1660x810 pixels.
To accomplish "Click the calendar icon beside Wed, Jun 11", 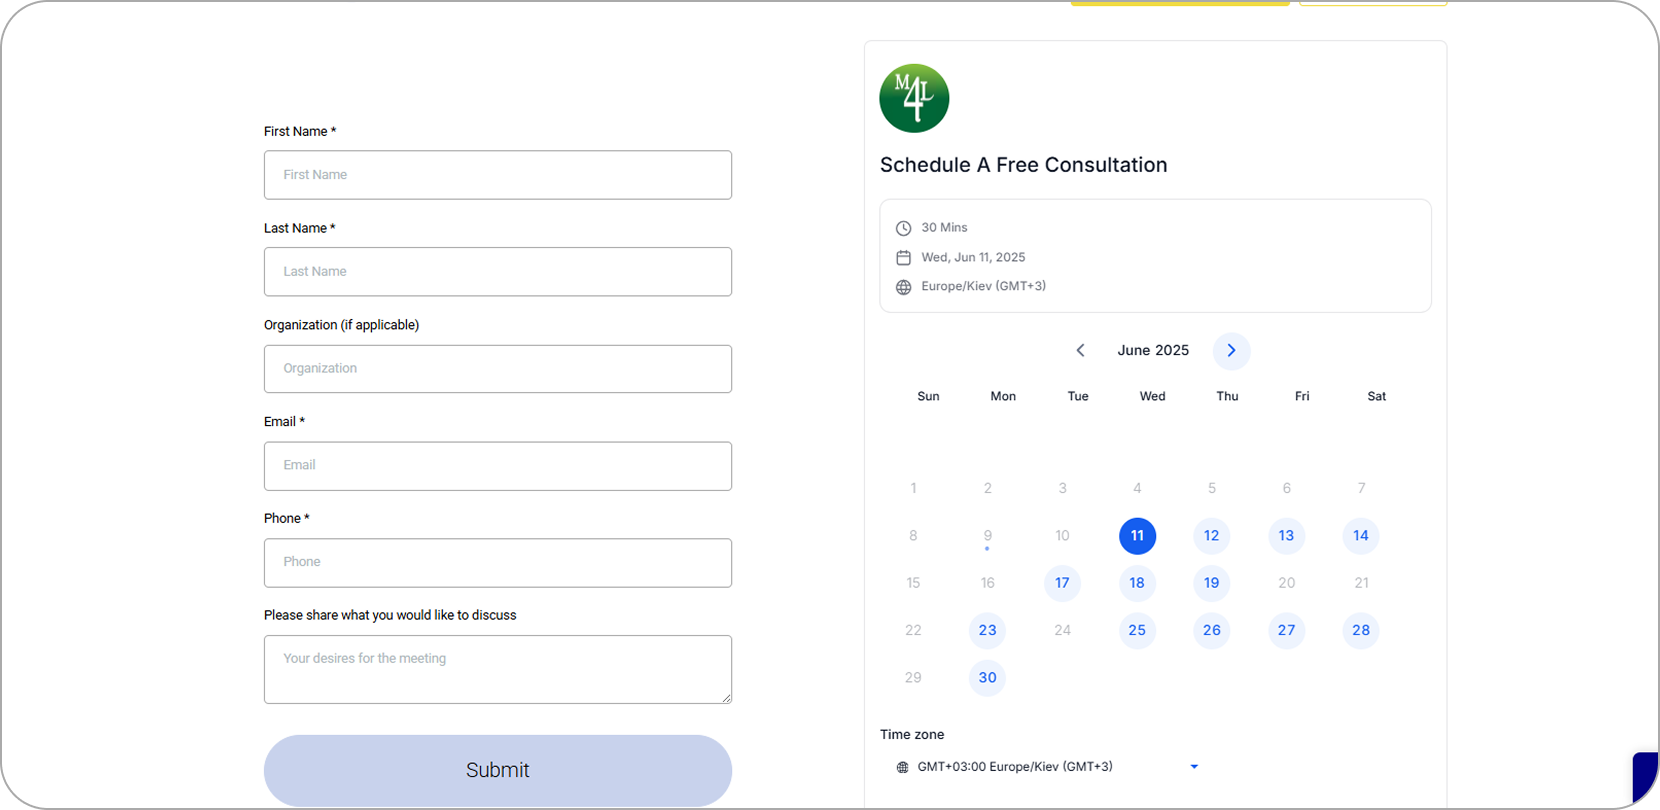I will coord(903,257).
